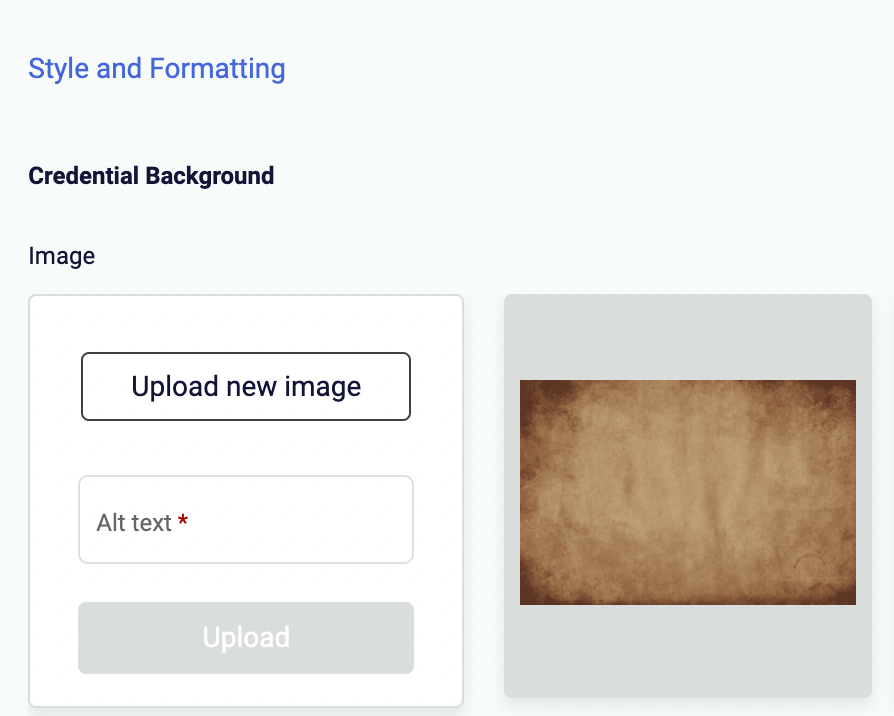Viewport: 894px width, 716px height.
Task: Click the red required asterisk beside Alt text
Action: click(183, 521)
